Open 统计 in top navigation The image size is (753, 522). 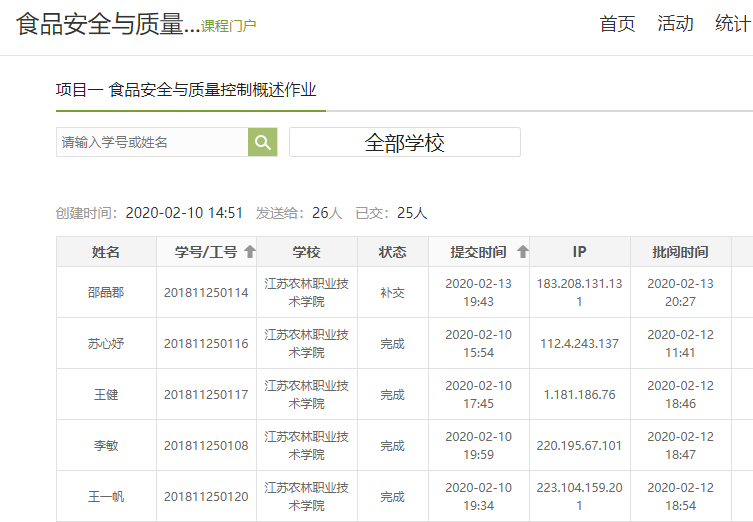pos(732,24)
